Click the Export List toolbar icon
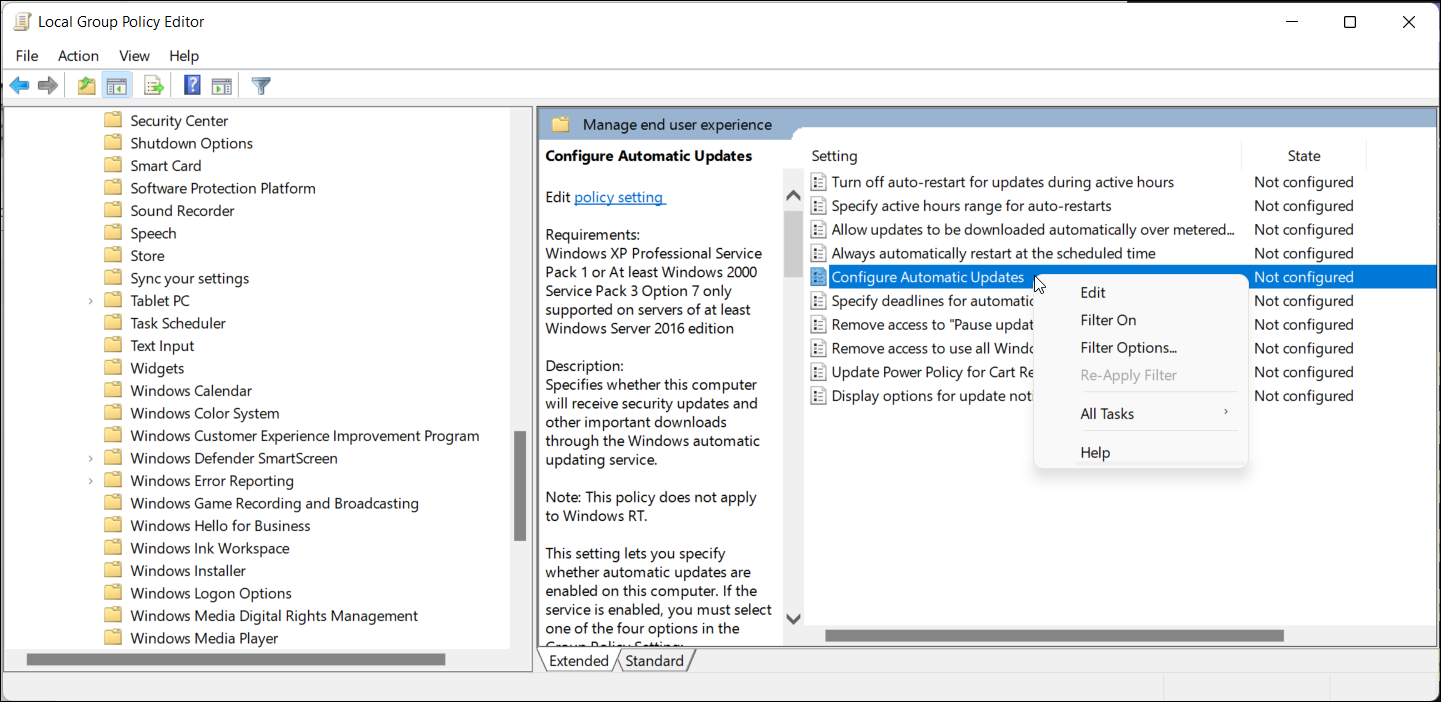This screenshot has width=1441, height=702. point(153,85)
